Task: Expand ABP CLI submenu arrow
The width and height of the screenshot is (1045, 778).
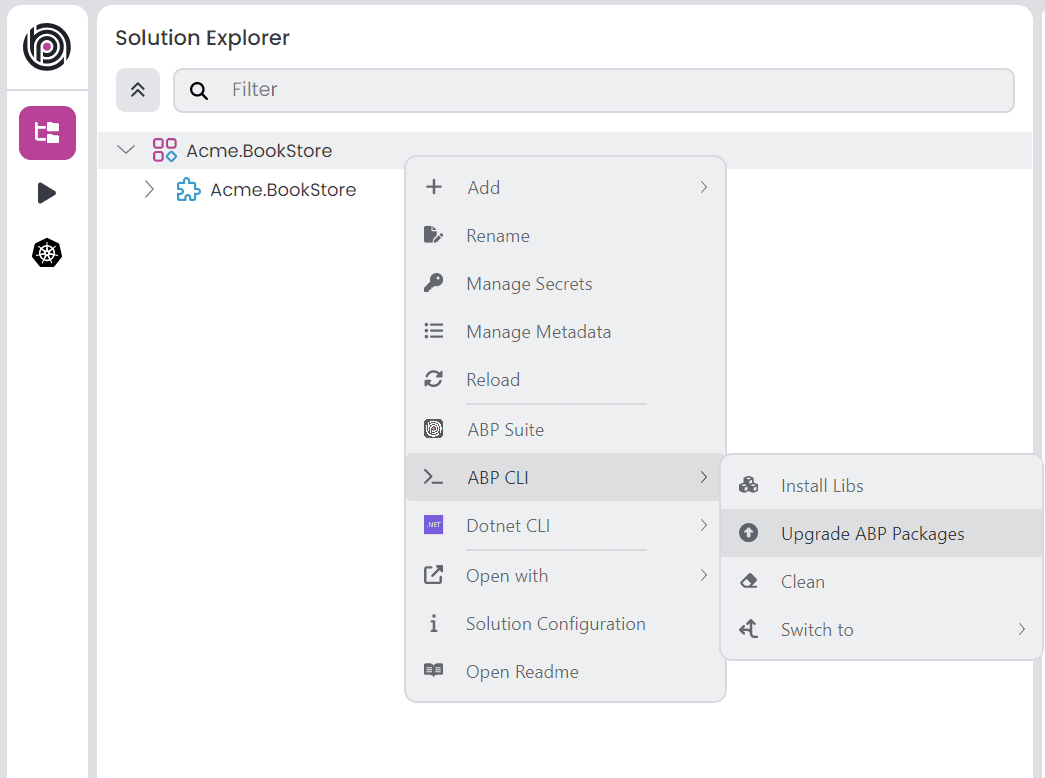Action: 704,477
